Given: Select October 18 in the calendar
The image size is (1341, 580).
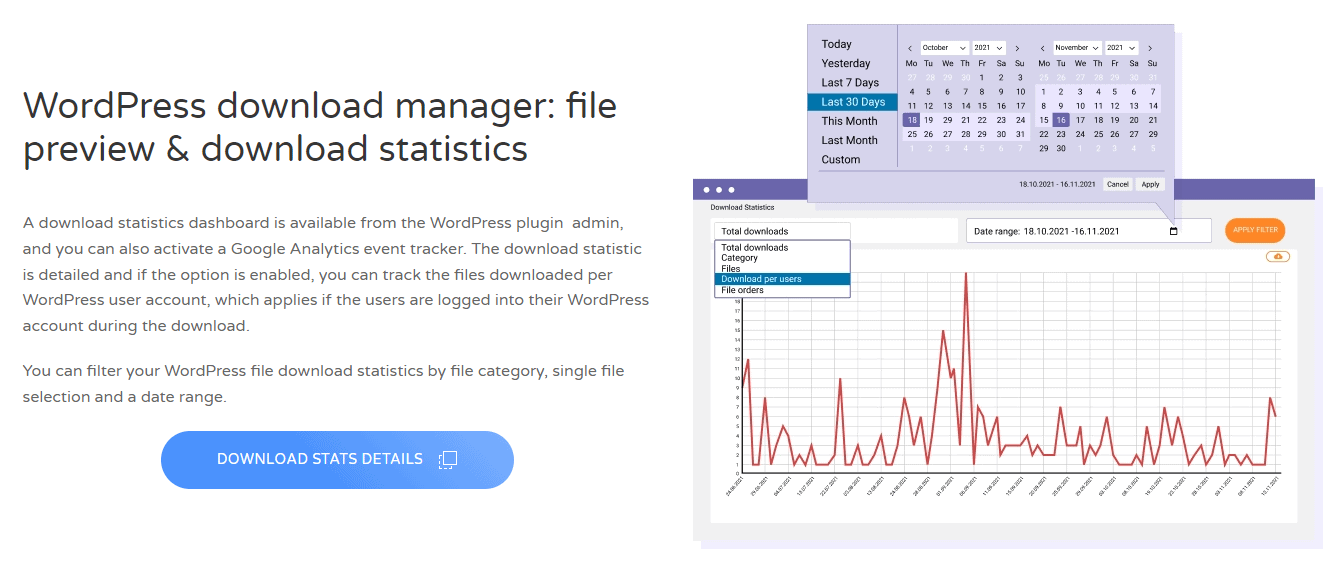Looking at the screenshot, I should click(911, 120).
